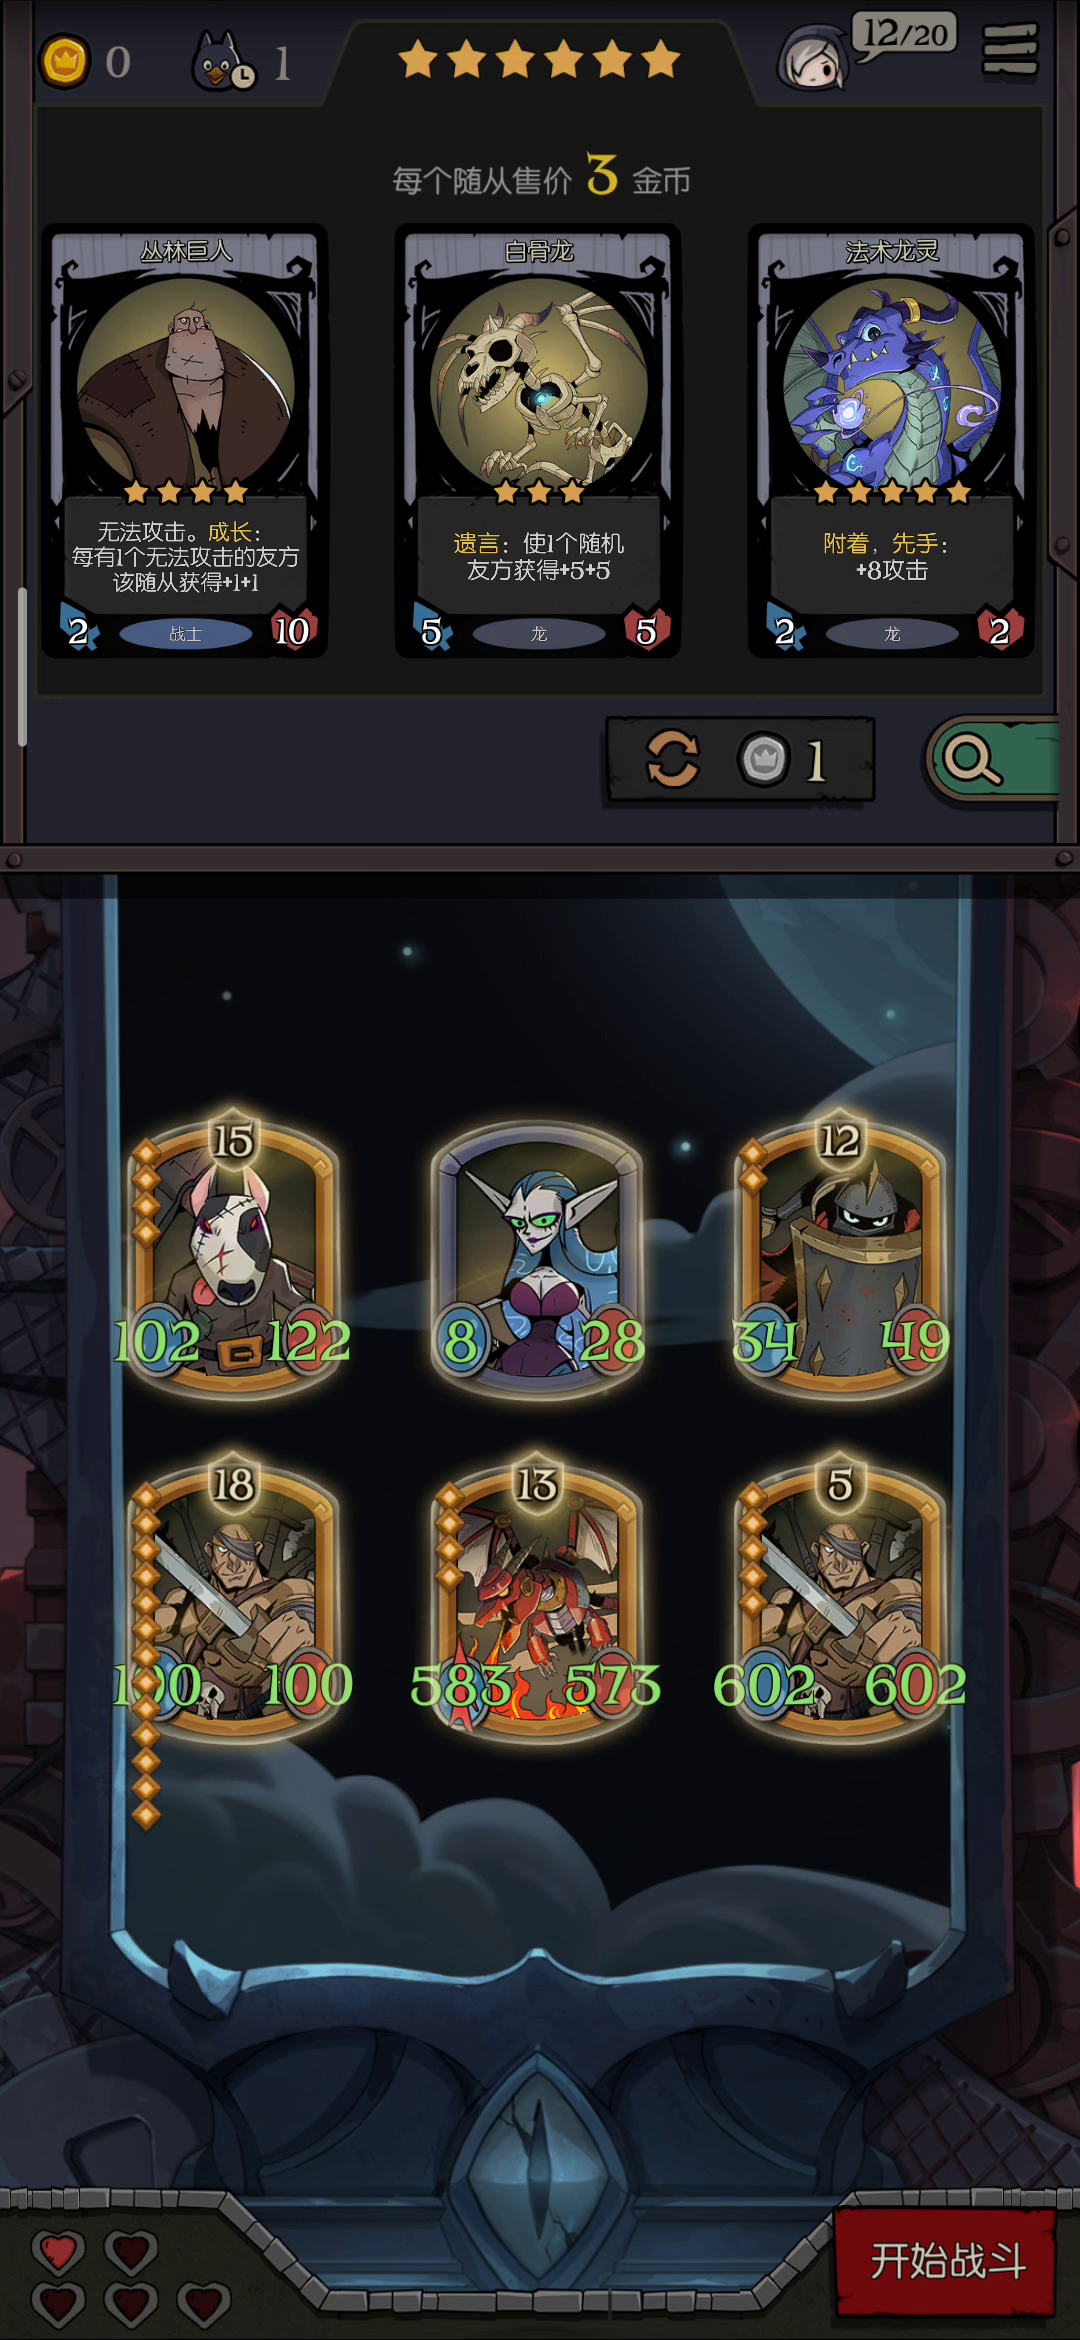Click the refresh shop button costing 1
Screen dimensions: 1080x2340
[x=741, y=759]
